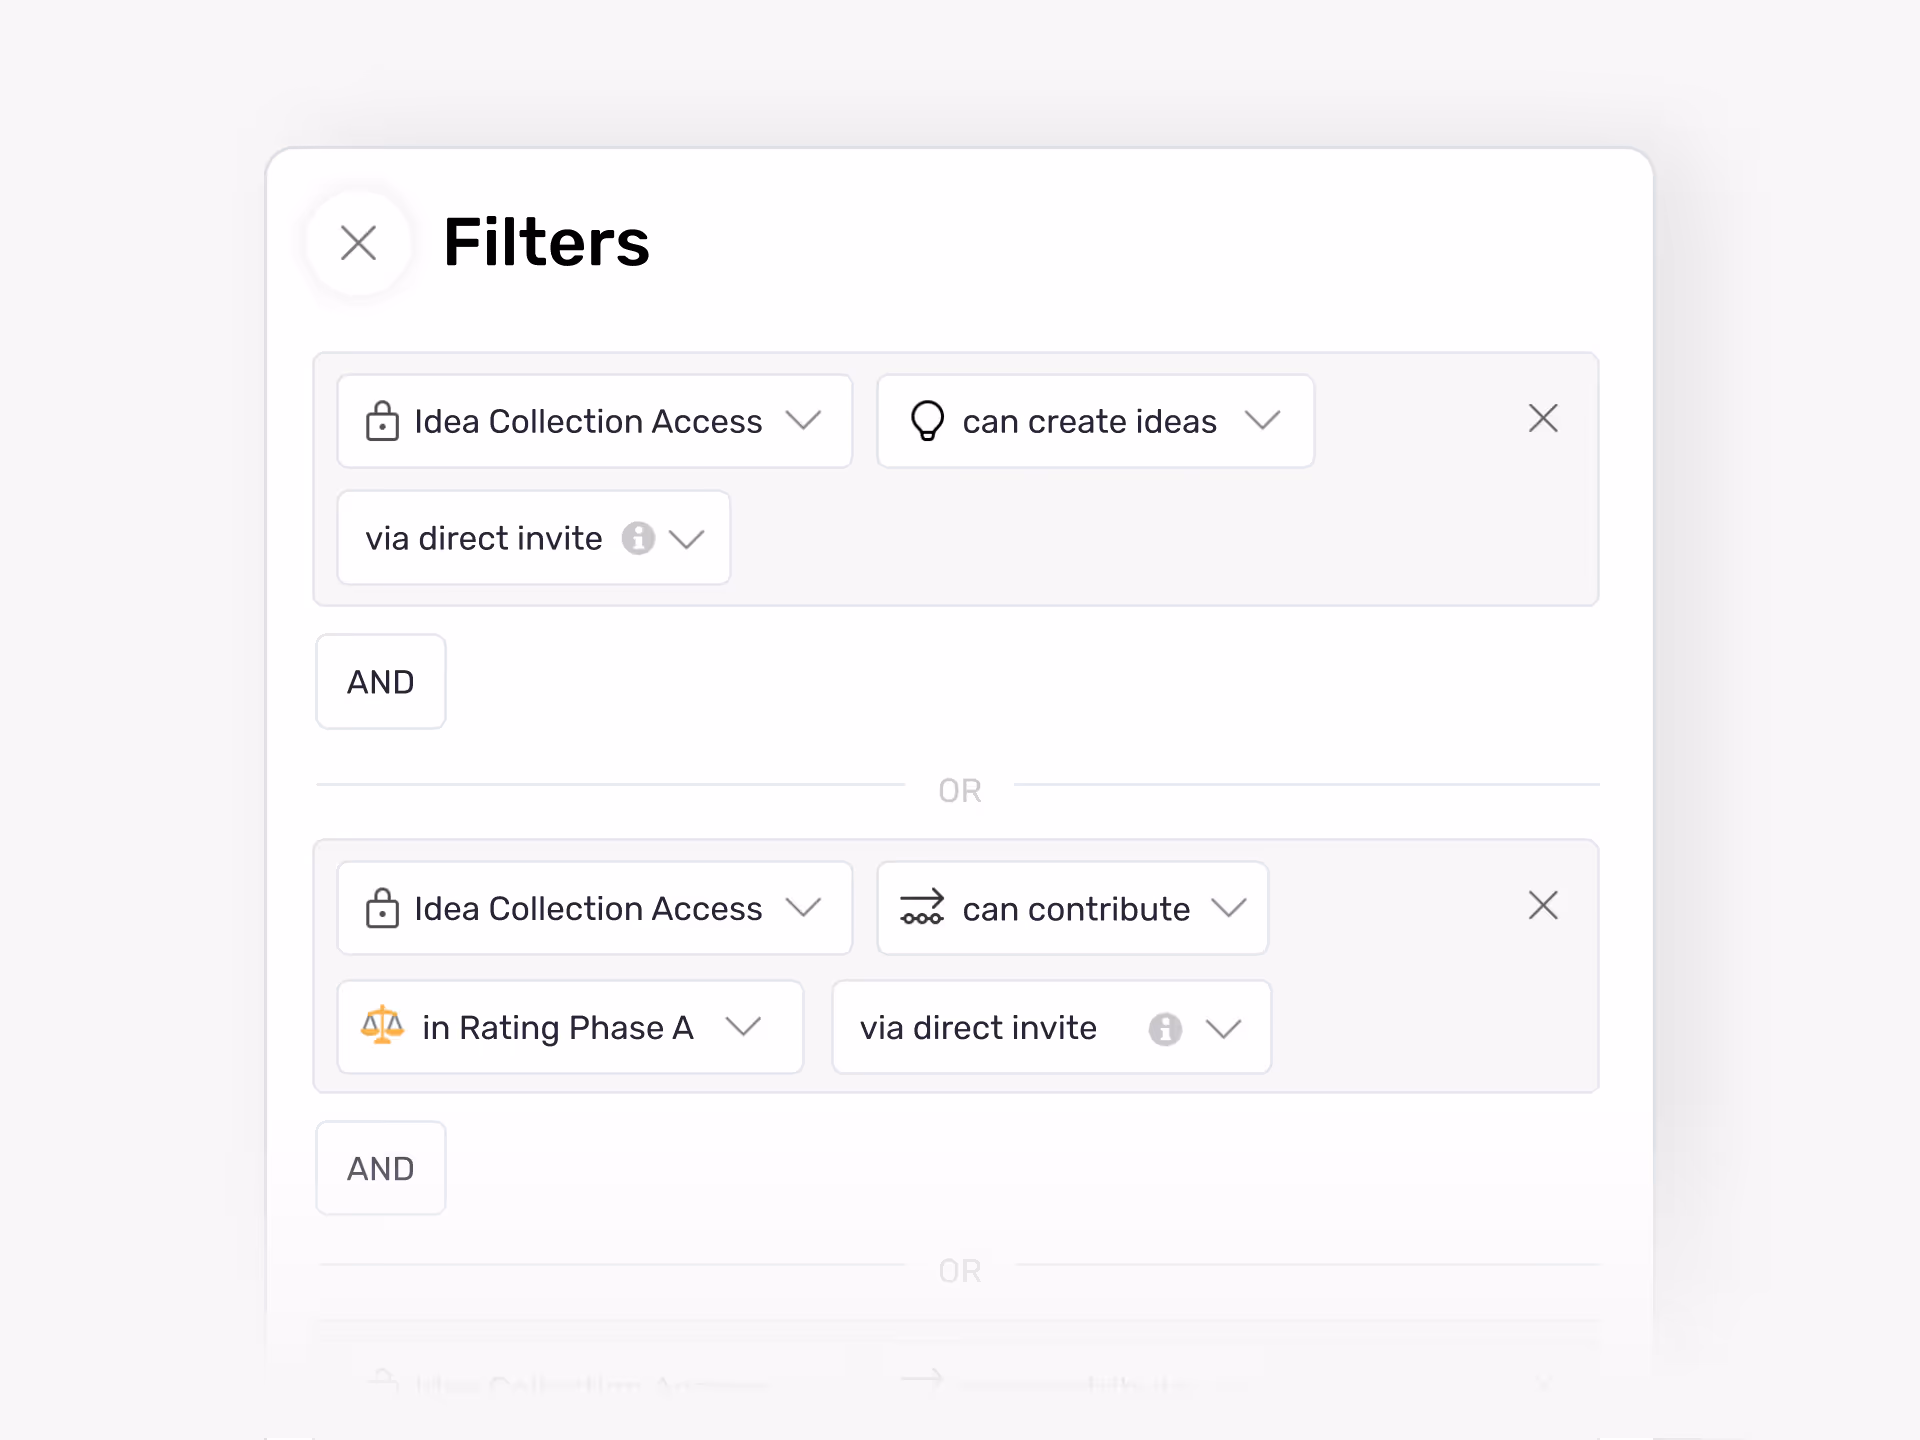Click the Filters heading text
1920x1440 pixels.
coord(546,243)
